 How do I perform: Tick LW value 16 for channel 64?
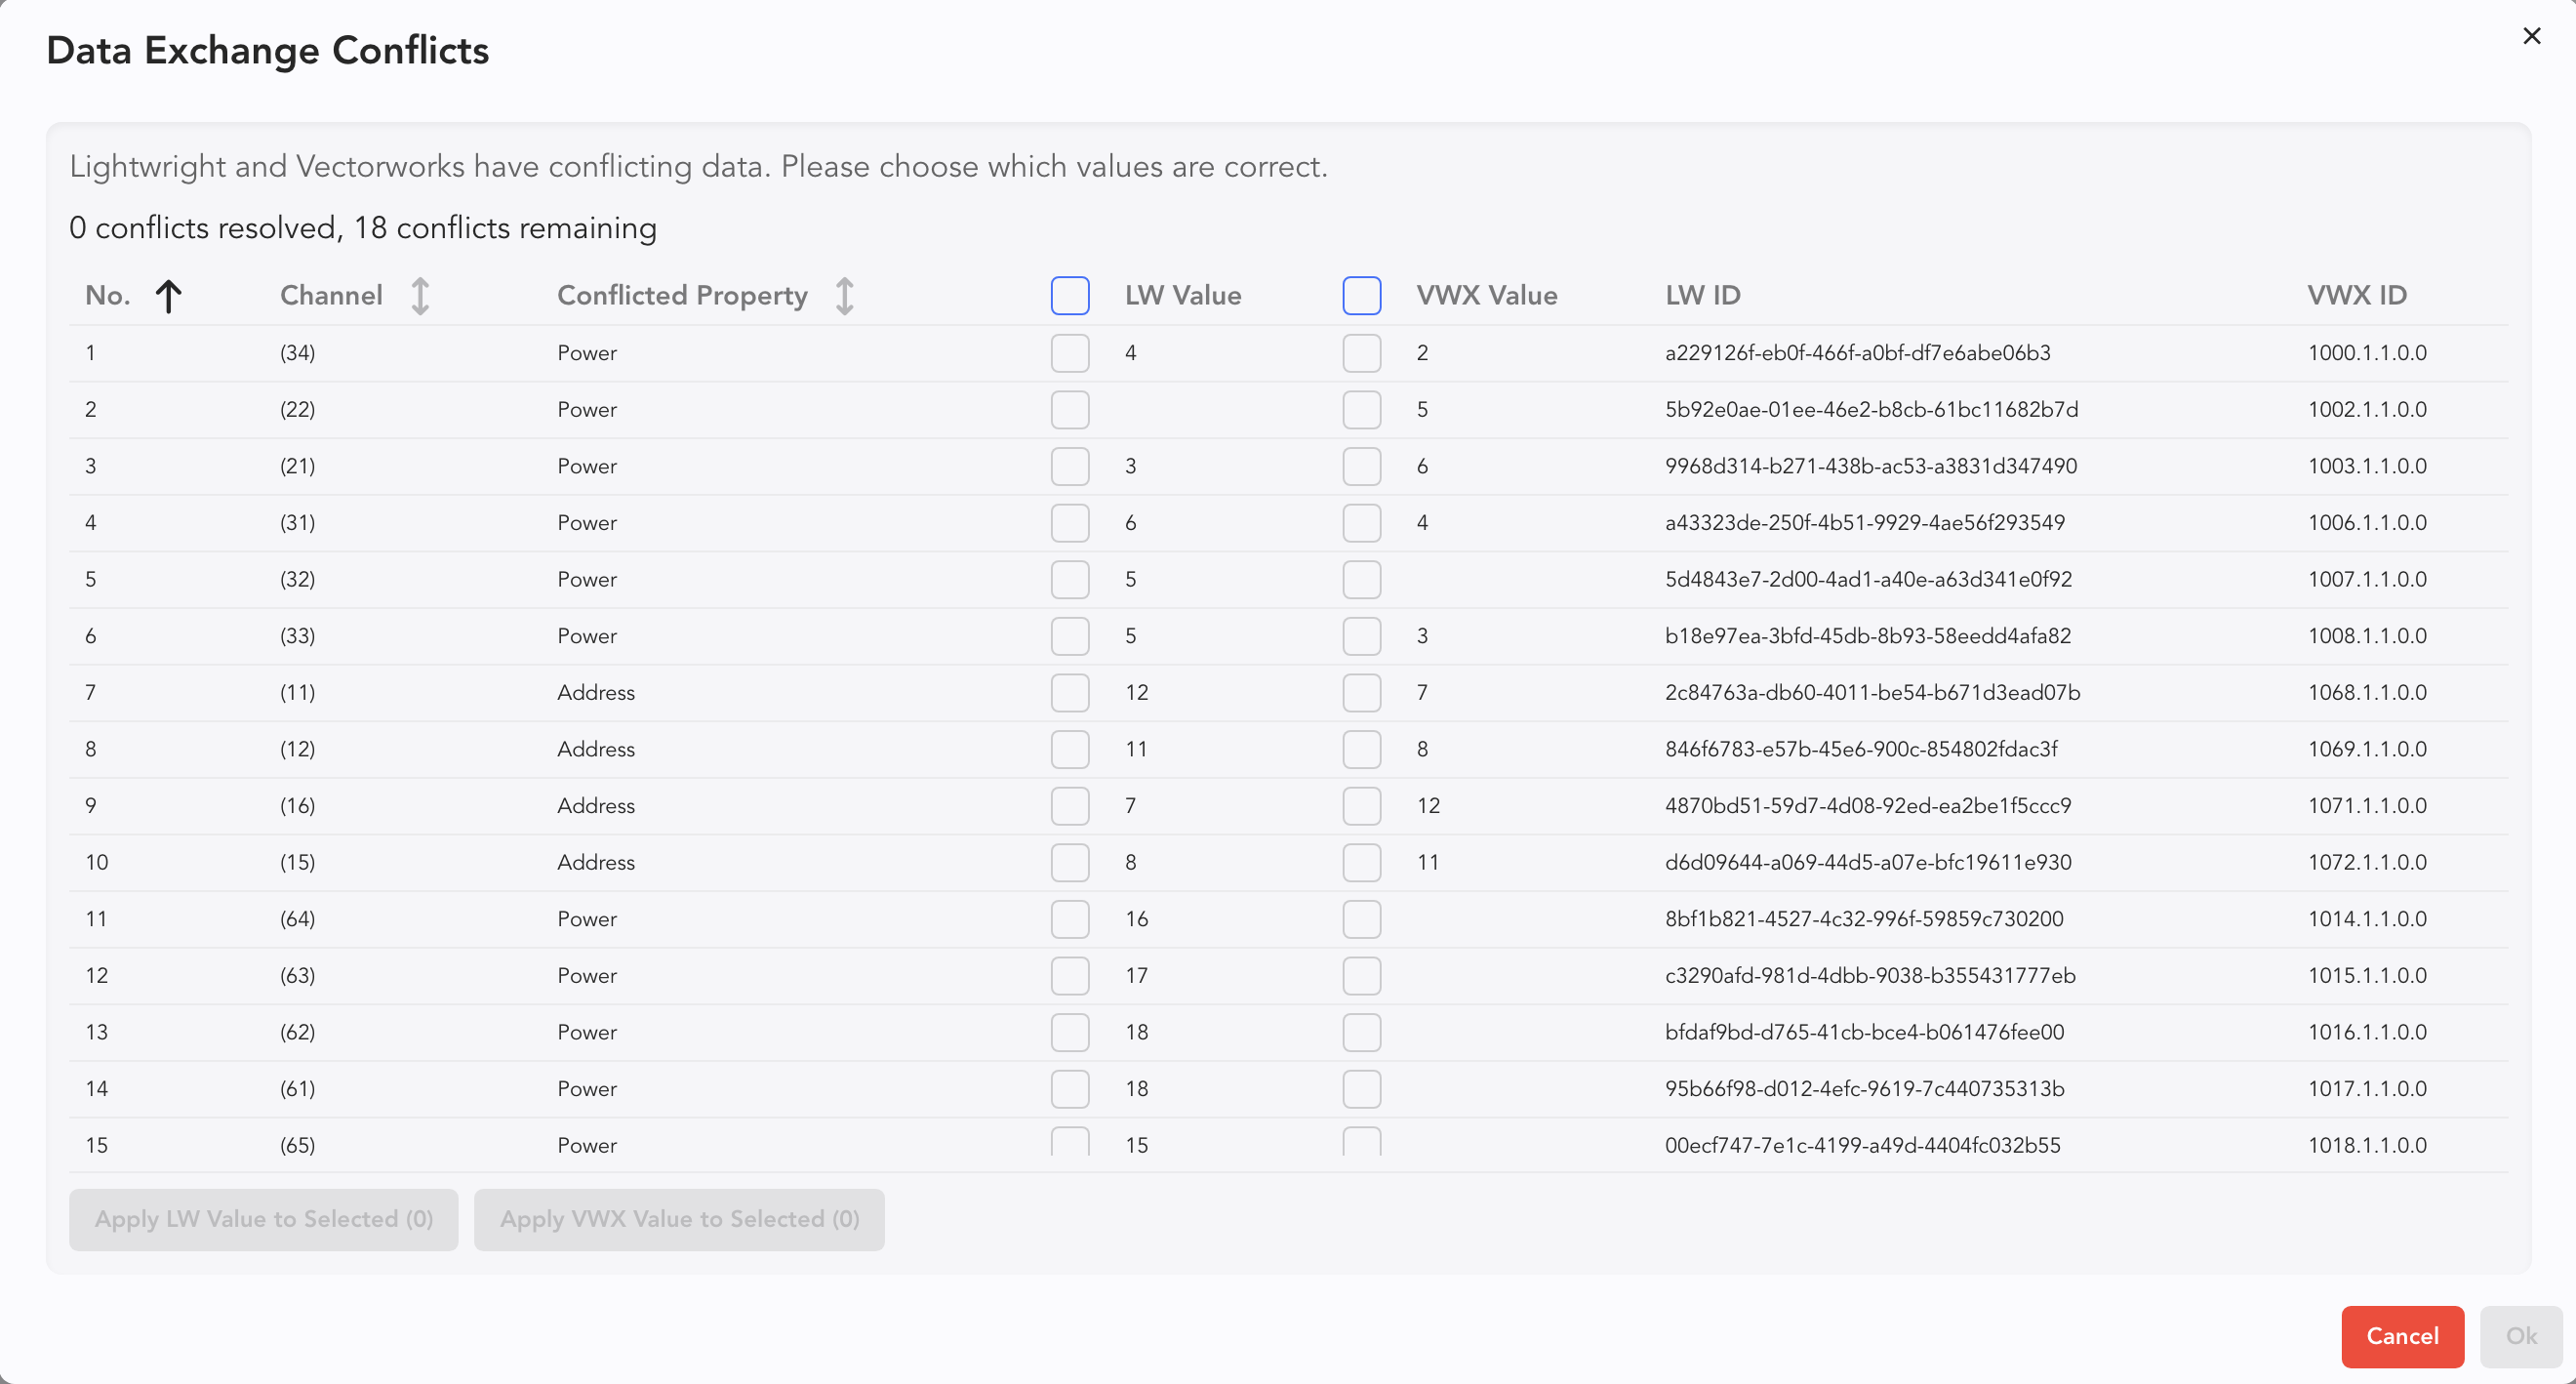click(x=1069, y=919)
